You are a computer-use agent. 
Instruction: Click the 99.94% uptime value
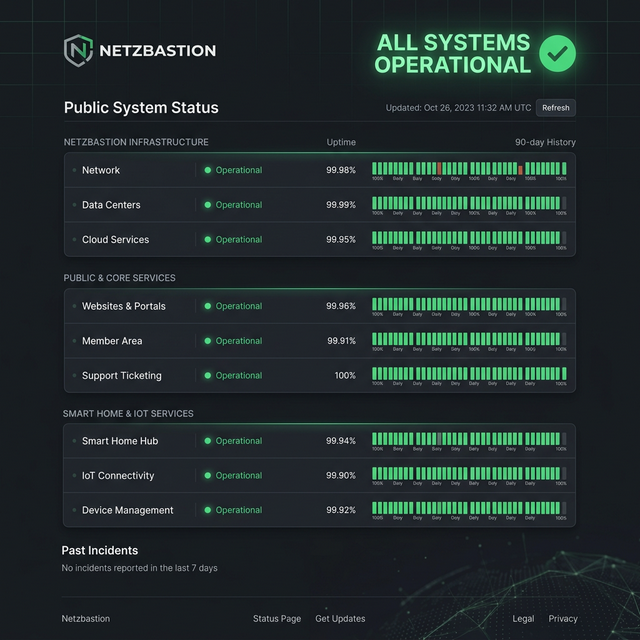(341, 441)
